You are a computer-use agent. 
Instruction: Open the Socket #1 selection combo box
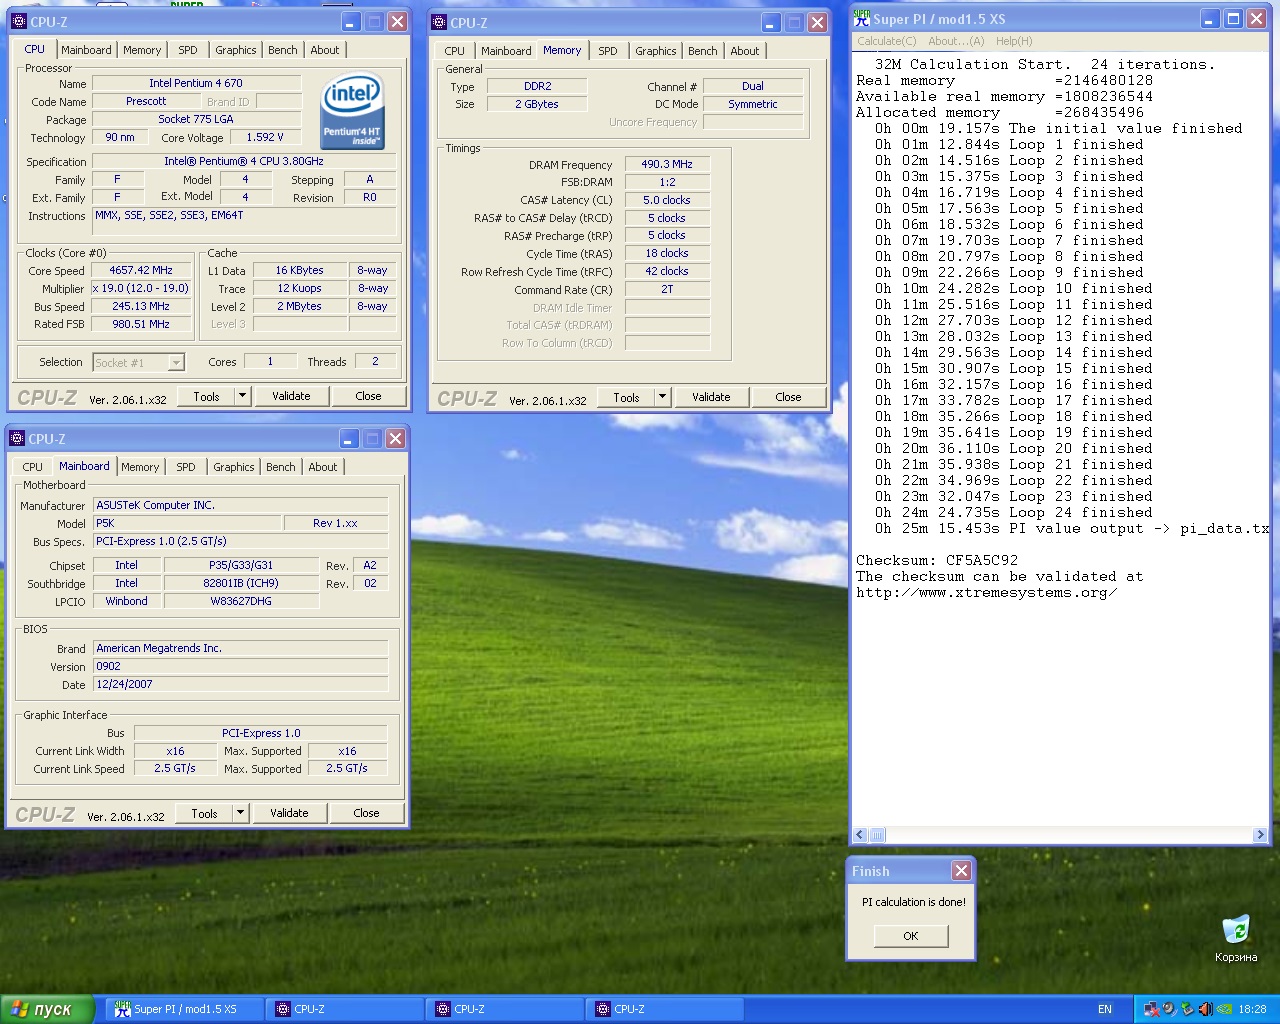(138, 362)
